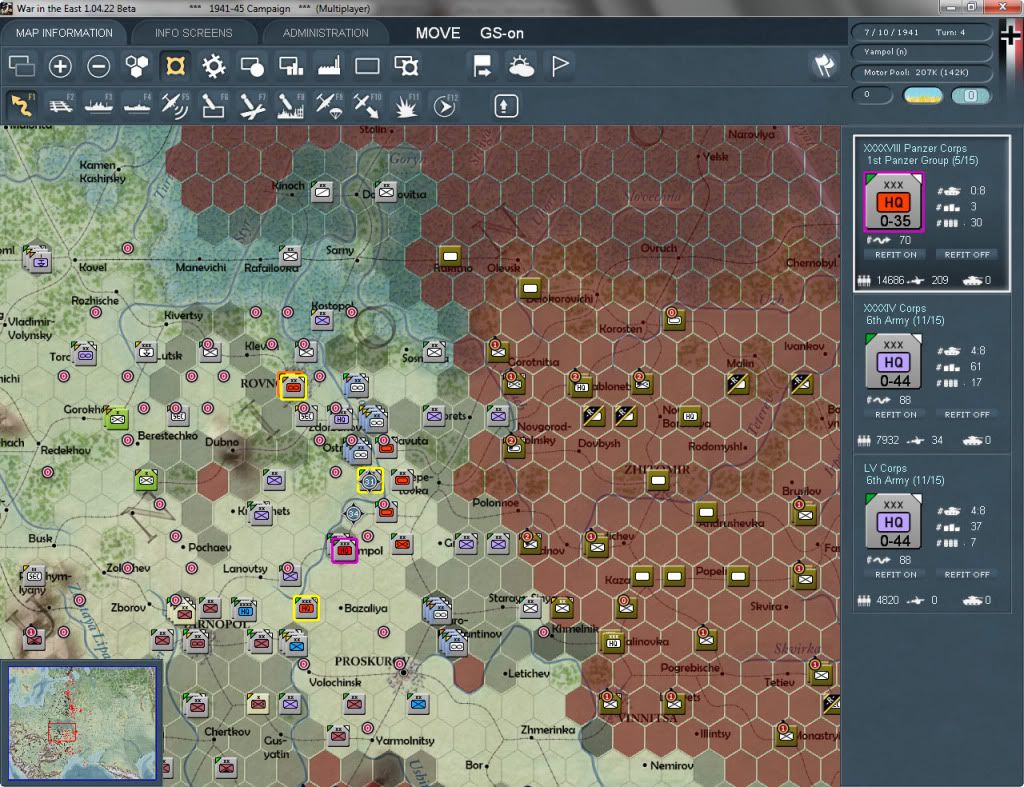1024x787 pixels.
Task: Toggle the highlighted enemy hexes icon
Action: [175, 66]
